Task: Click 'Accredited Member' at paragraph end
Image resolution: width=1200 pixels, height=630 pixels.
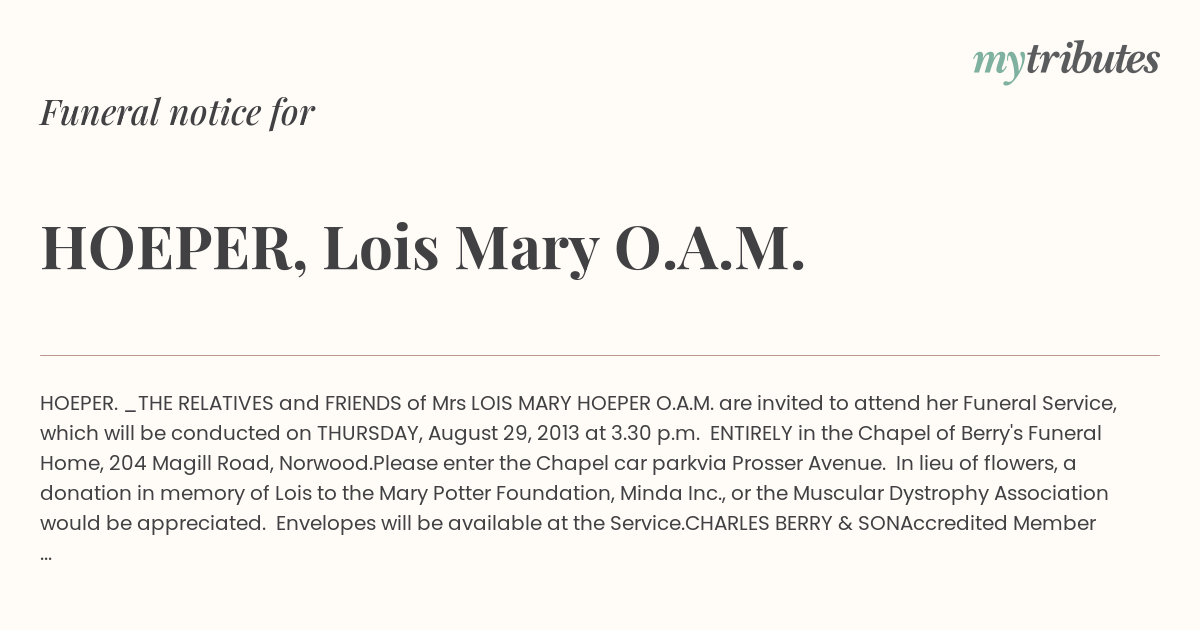Action: (x=999, y=523)
